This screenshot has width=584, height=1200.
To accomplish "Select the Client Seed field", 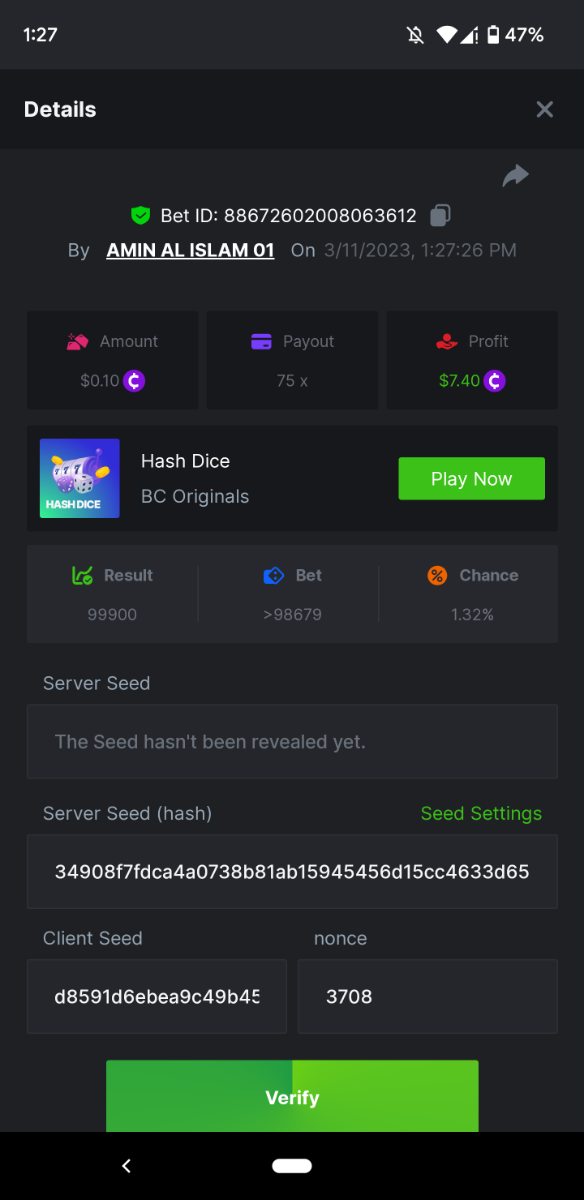I will point(157,997).
